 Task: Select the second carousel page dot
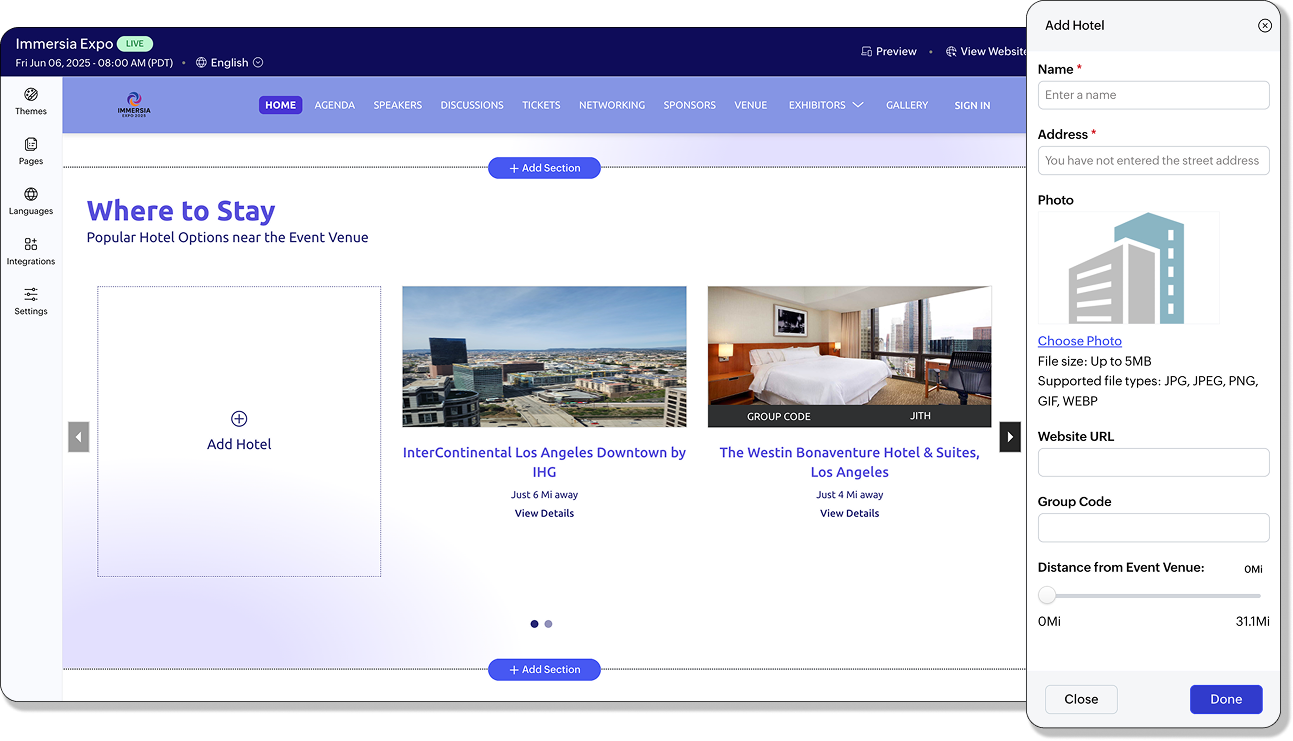pos(548,624)
